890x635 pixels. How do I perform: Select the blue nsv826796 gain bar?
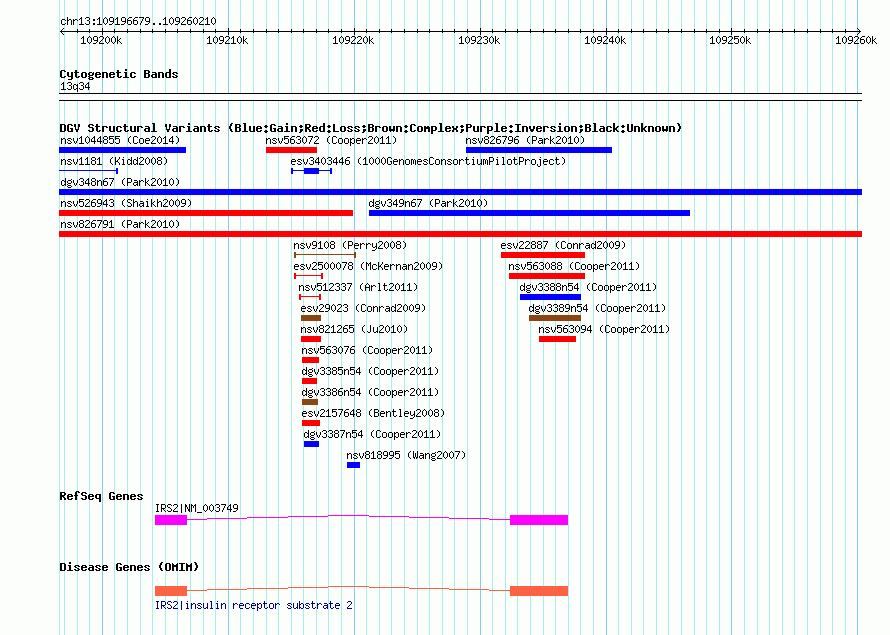(539, 150)
